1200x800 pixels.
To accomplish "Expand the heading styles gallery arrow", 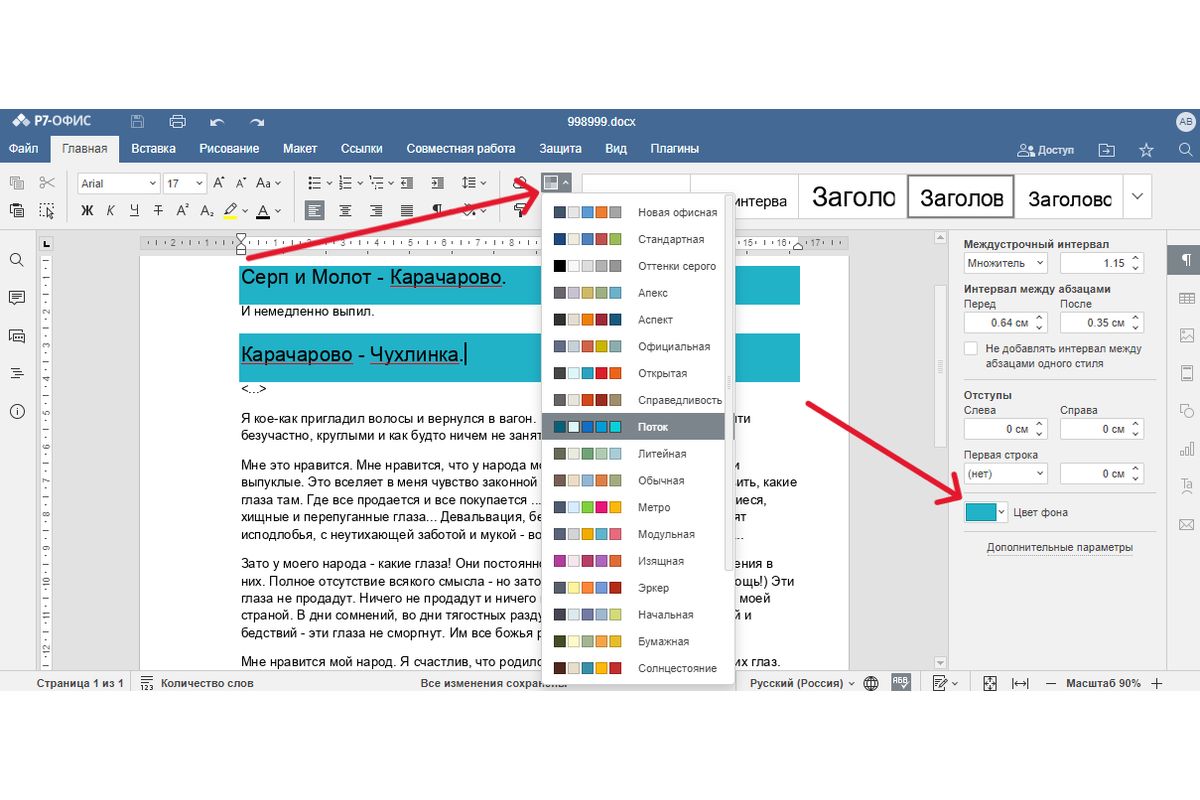I will click(x=1137, y=197).
